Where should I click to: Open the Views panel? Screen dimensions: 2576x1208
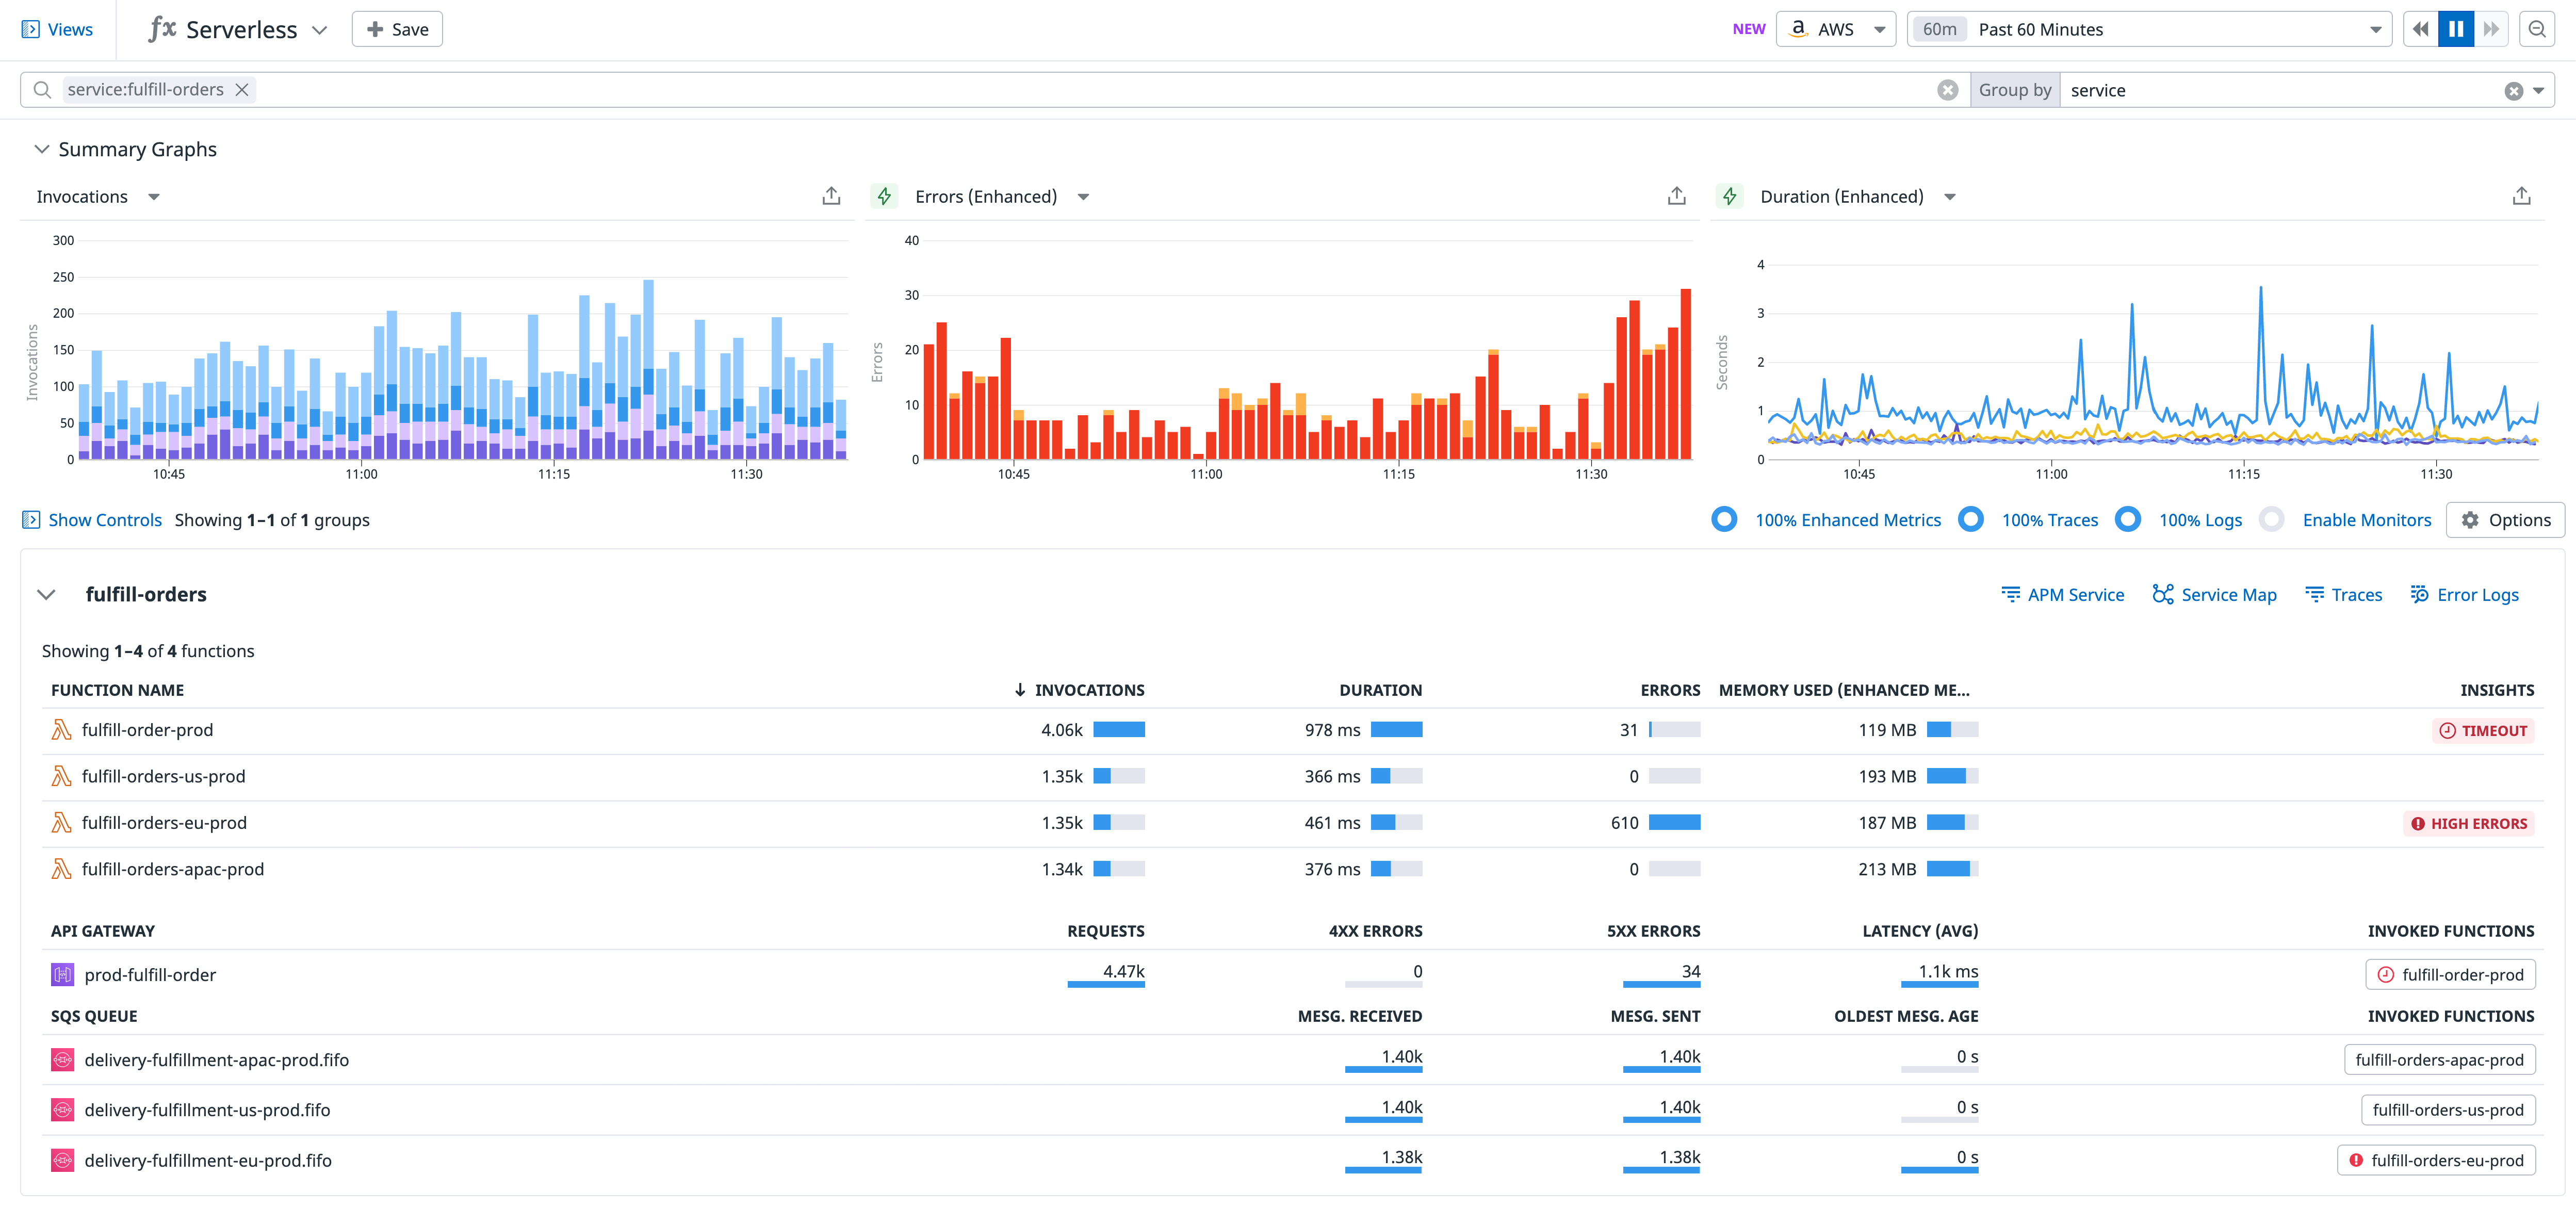pyautogui.click(x=57, y=29)
